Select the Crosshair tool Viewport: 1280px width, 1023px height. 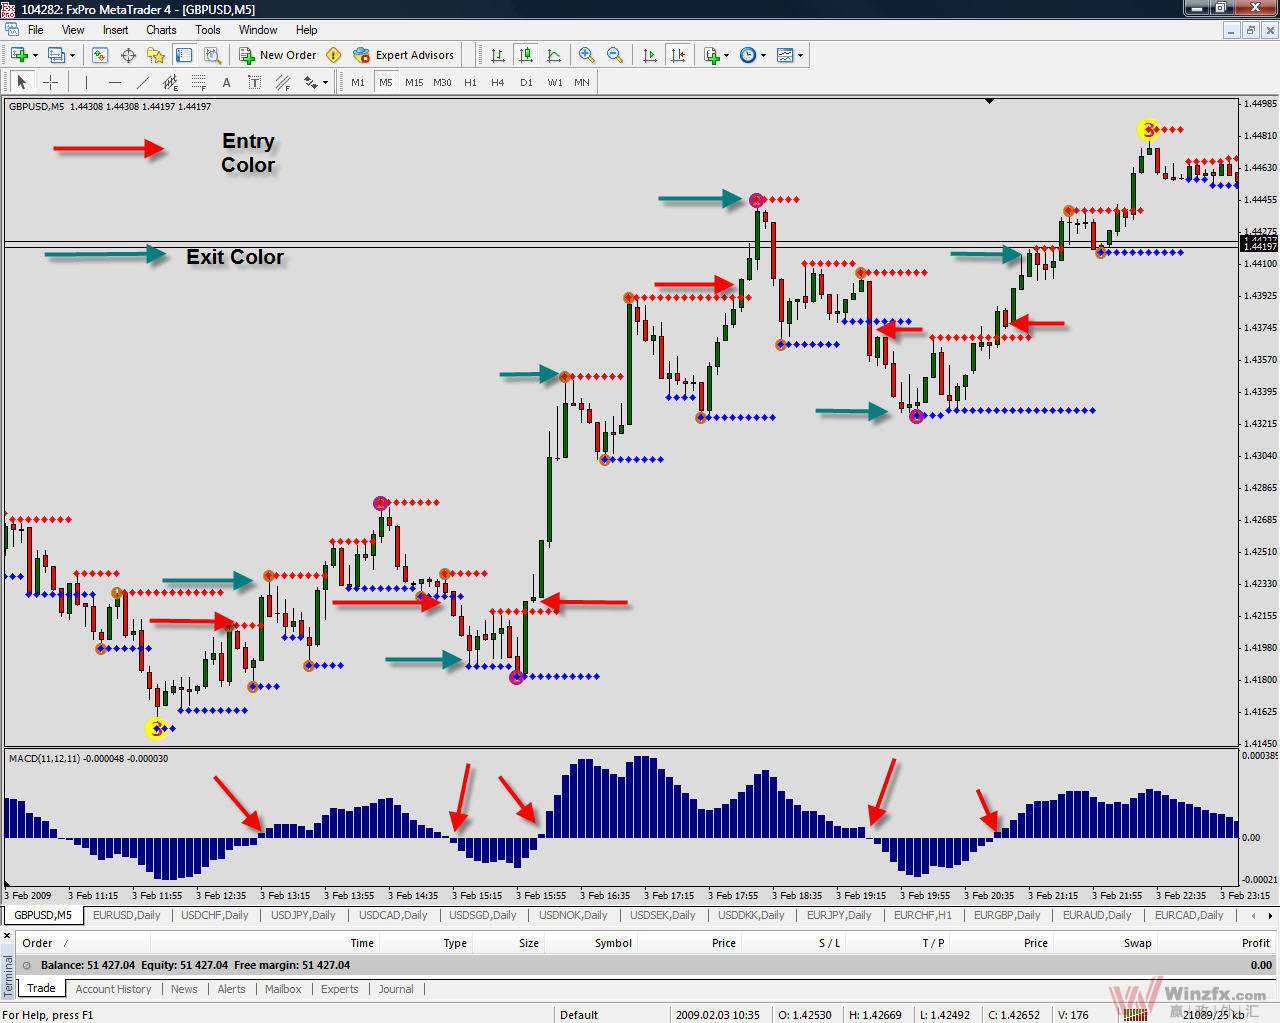(x=50, y=82)
